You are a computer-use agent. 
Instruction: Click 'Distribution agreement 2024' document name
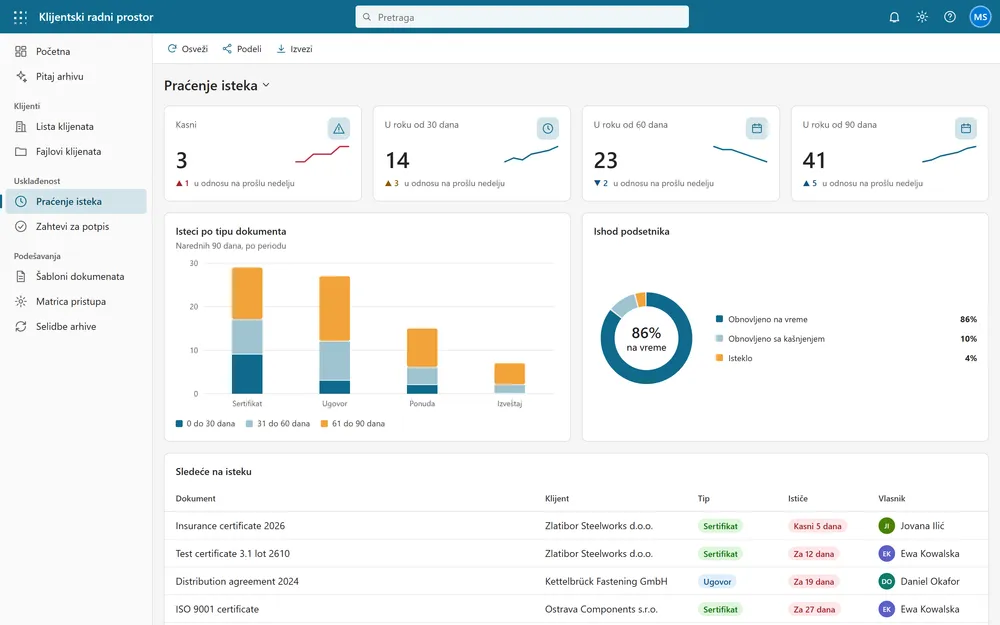tap(237, 582)
